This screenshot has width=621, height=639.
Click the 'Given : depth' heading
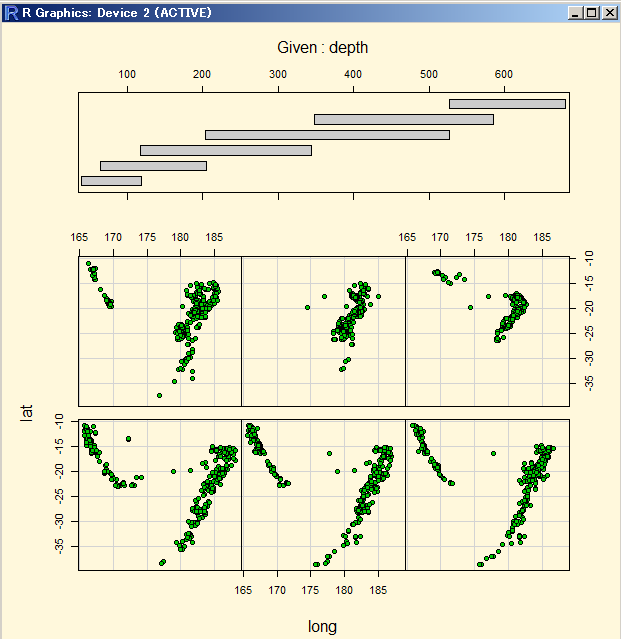click(x=324, y=47)
